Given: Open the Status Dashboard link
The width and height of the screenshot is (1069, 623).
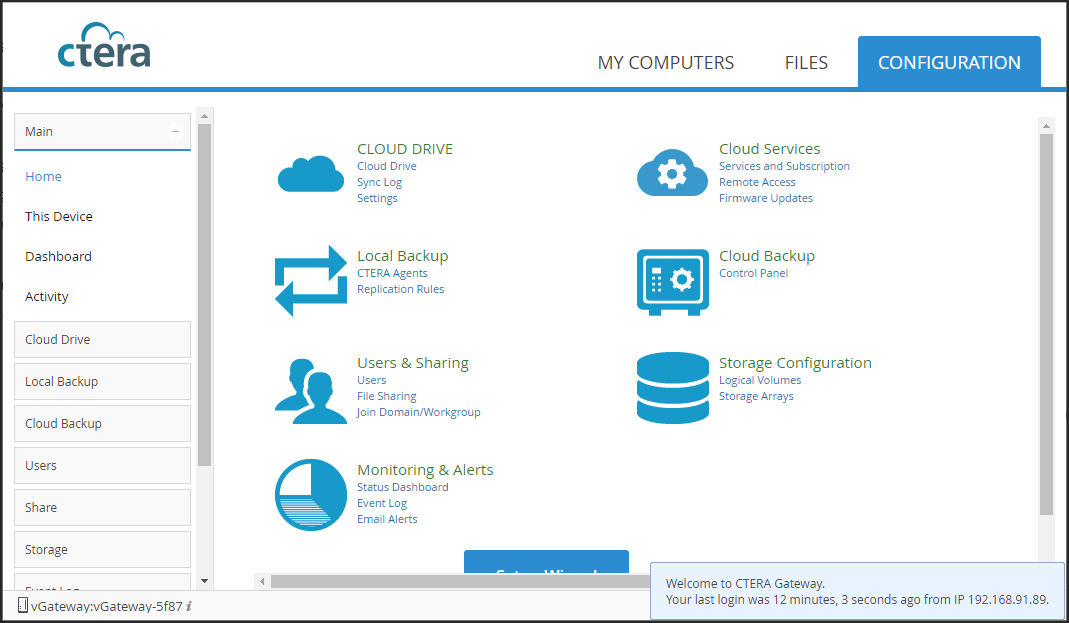Looking at the screenshot, I should pyautogui.click(x=402, y=487).
